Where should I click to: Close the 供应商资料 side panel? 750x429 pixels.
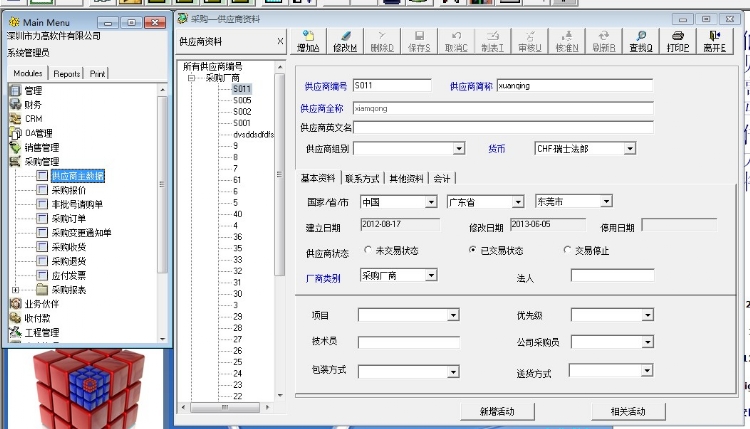point(280,41)
